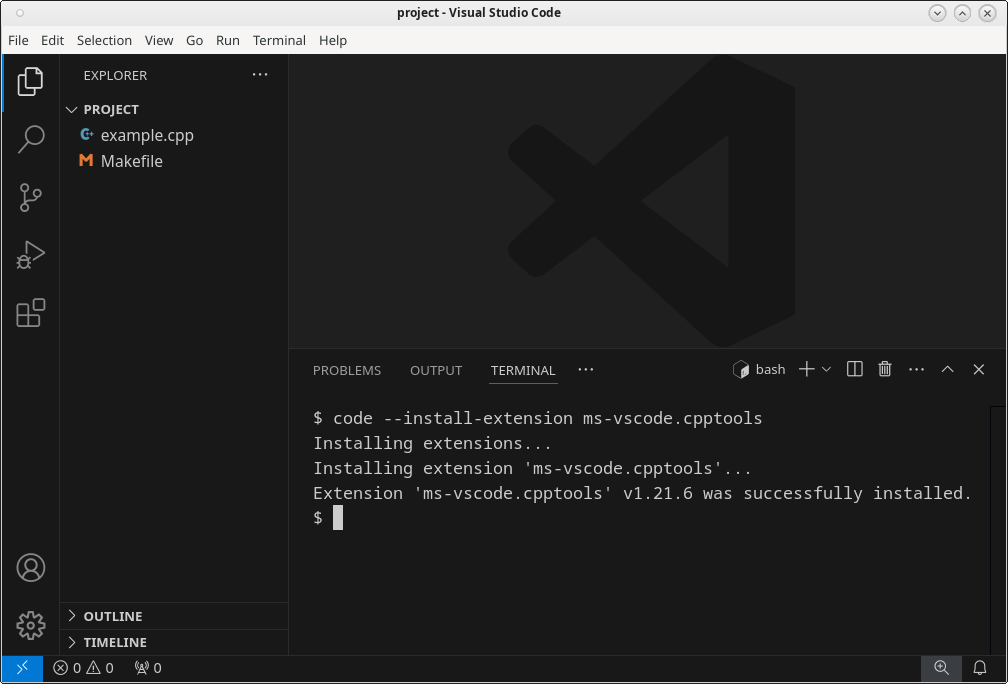The height and width of the screenshot is (684, 1008).
Task: Click the 'successfully installed' terminal output line
Action: point(642,494)
